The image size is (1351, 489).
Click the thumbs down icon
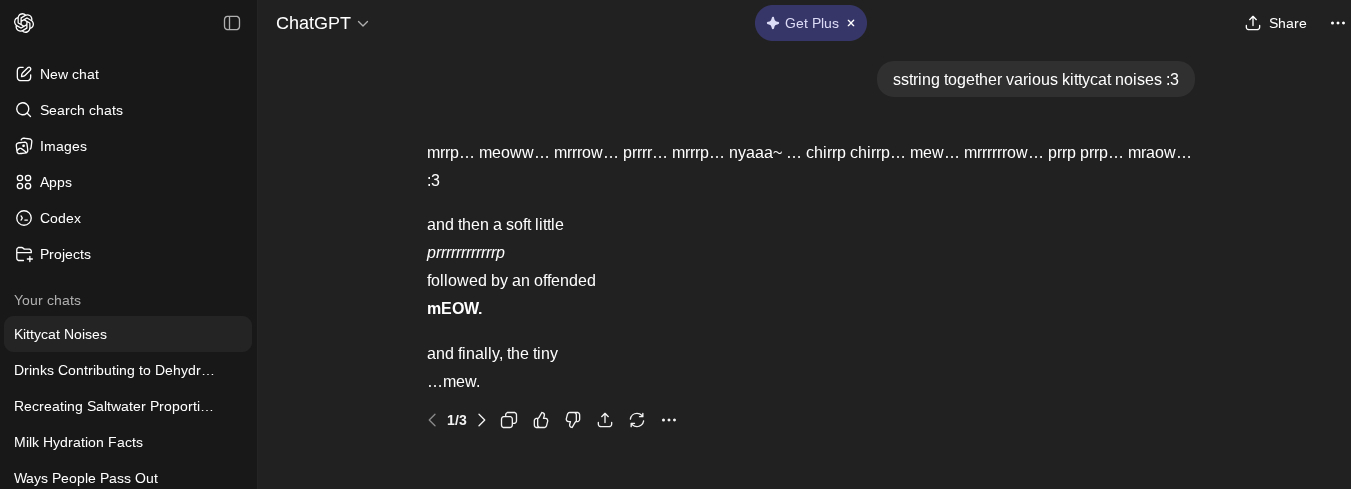pyautogui.click(x=573, y=420)
